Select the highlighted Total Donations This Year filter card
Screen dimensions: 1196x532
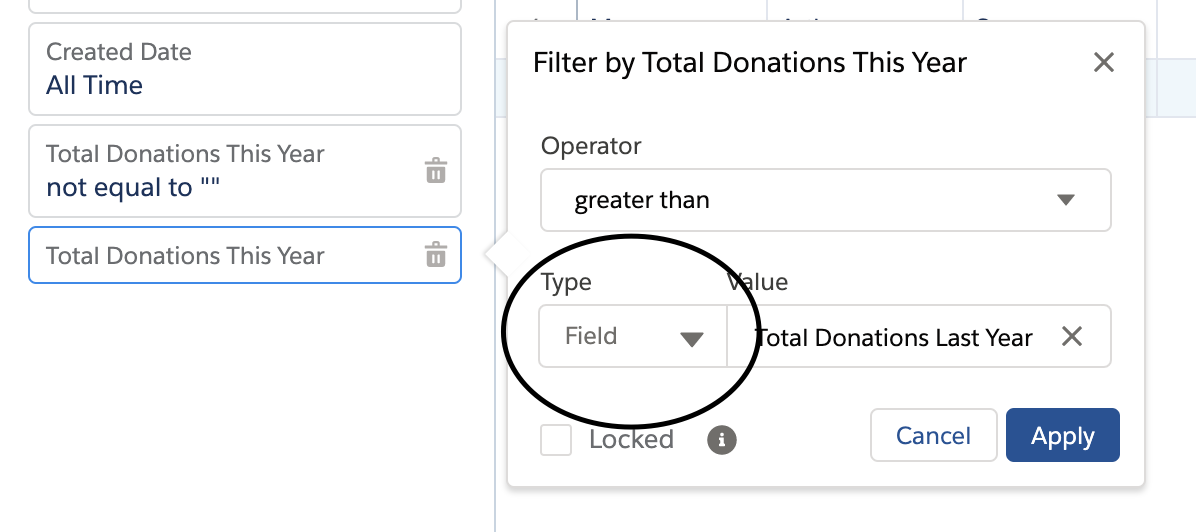pos(245,255)
